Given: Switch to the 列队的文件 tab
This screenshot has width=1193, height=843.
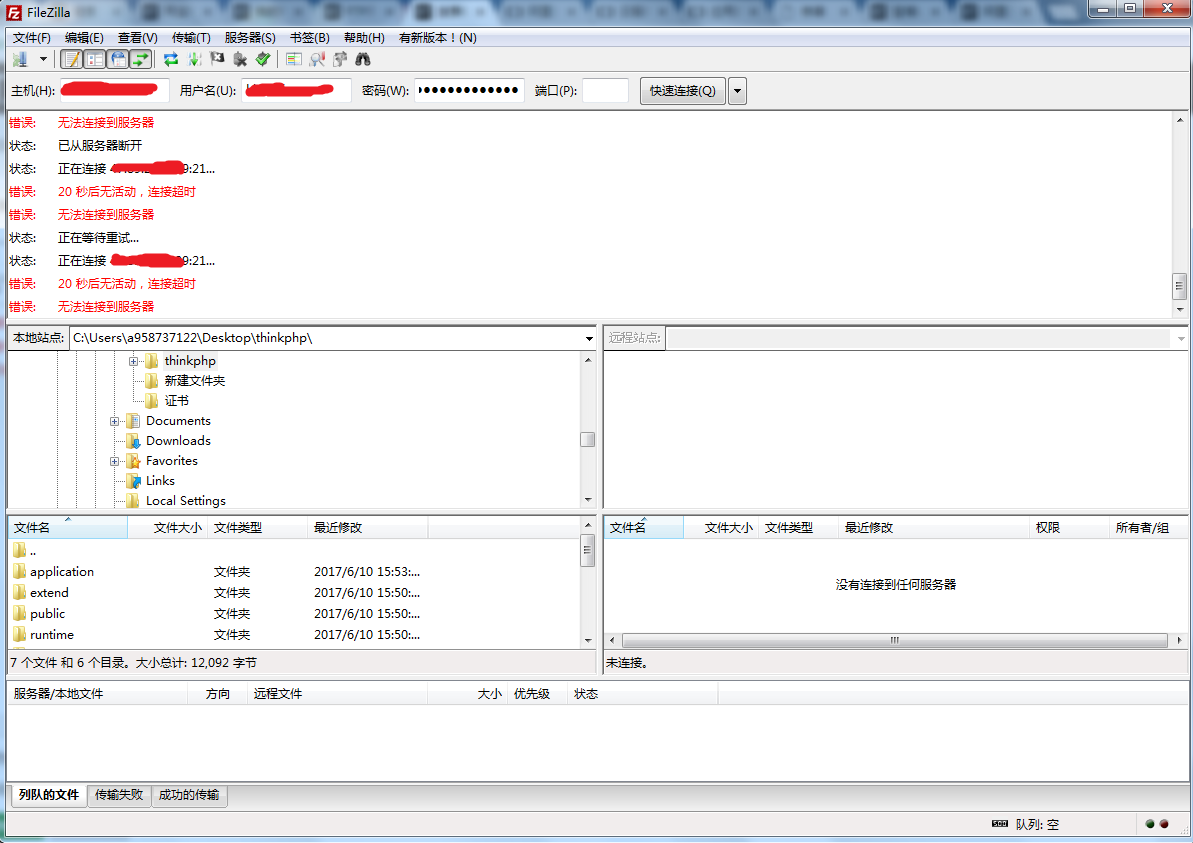Looking at the screenshot, I should (49, 795).
